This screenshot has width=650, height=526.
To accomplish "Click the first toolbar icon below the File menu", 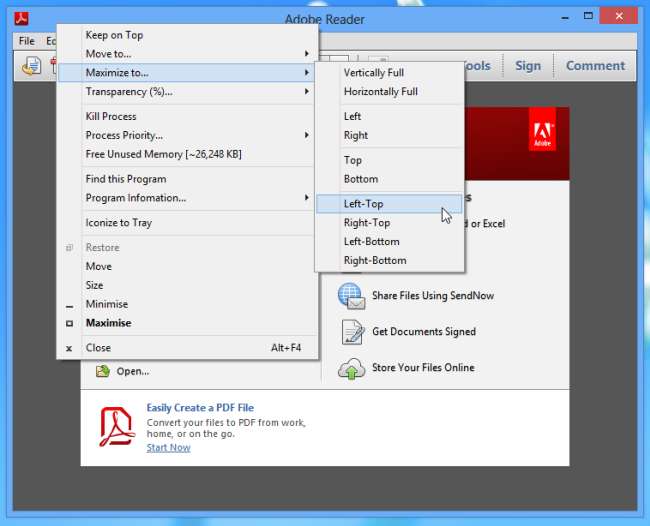I will pyautogui.click(x=32, y=66).
